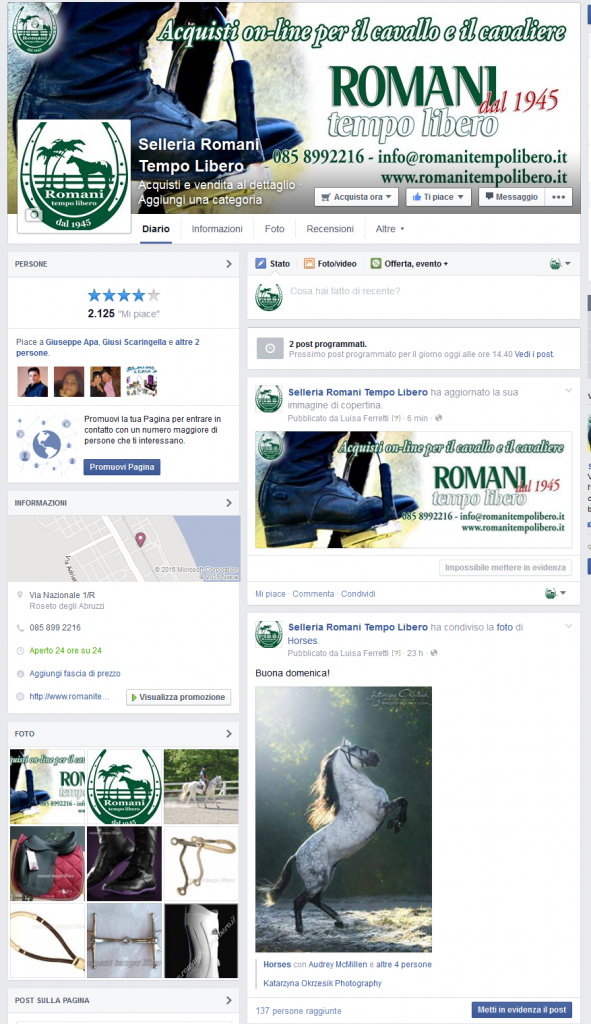Click page avatar on cover photo update post

268,399
